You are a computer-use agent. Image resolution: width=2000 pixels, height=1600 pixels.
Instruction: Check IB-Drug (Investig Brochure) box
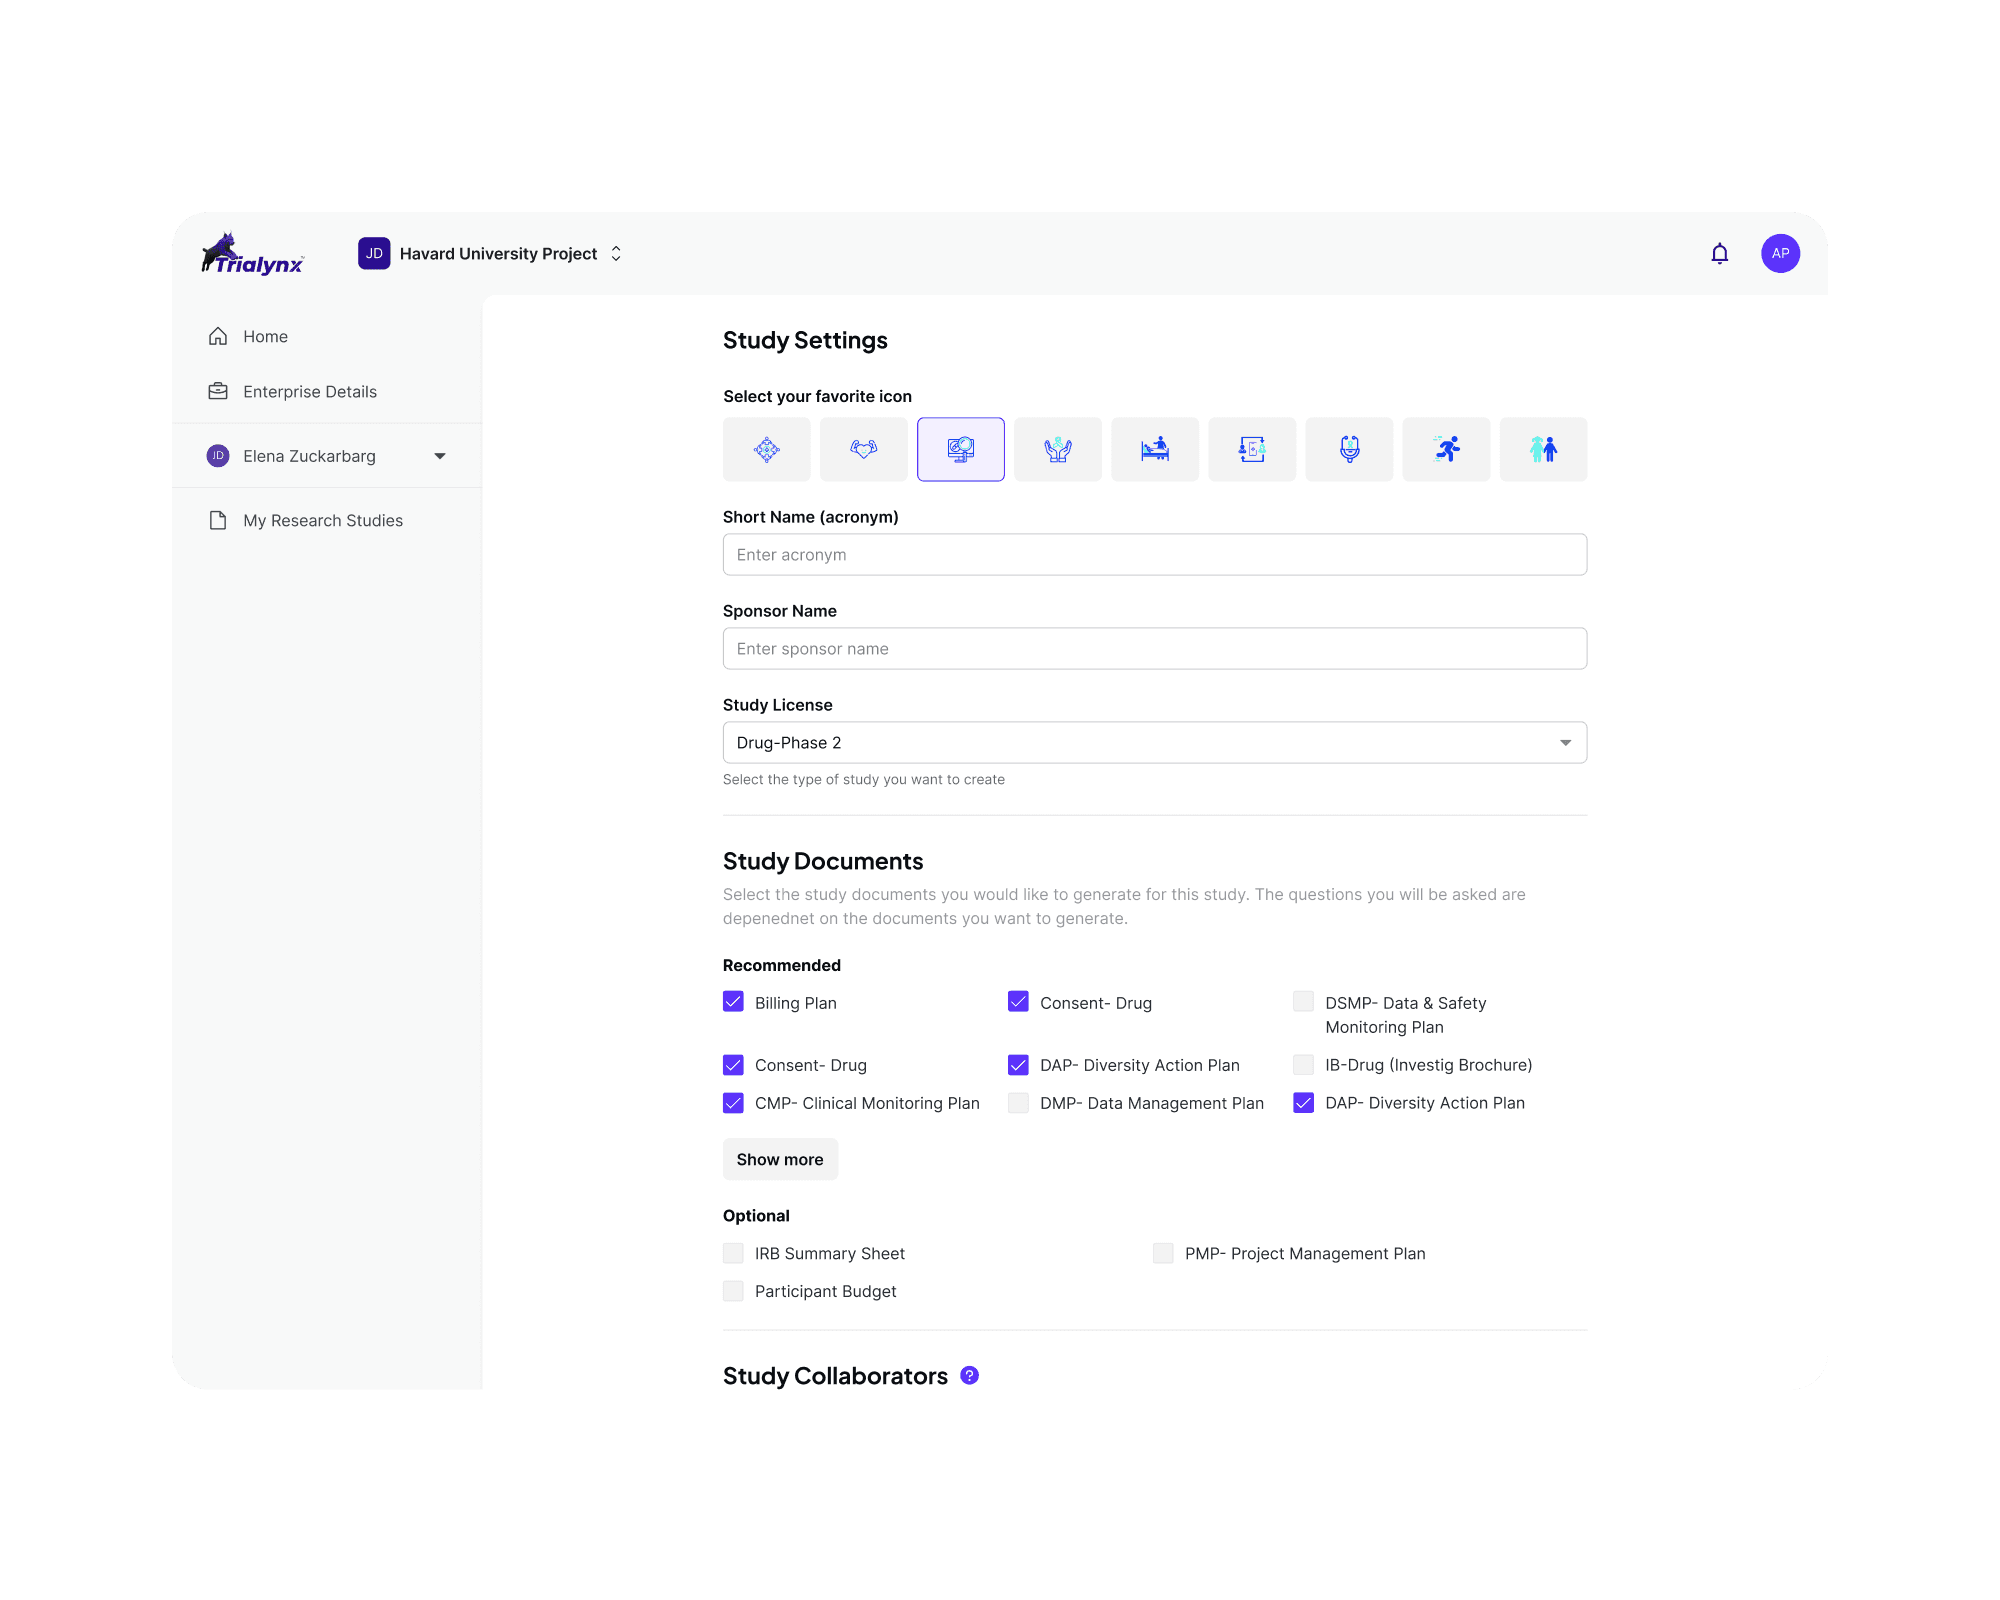1303,1065
